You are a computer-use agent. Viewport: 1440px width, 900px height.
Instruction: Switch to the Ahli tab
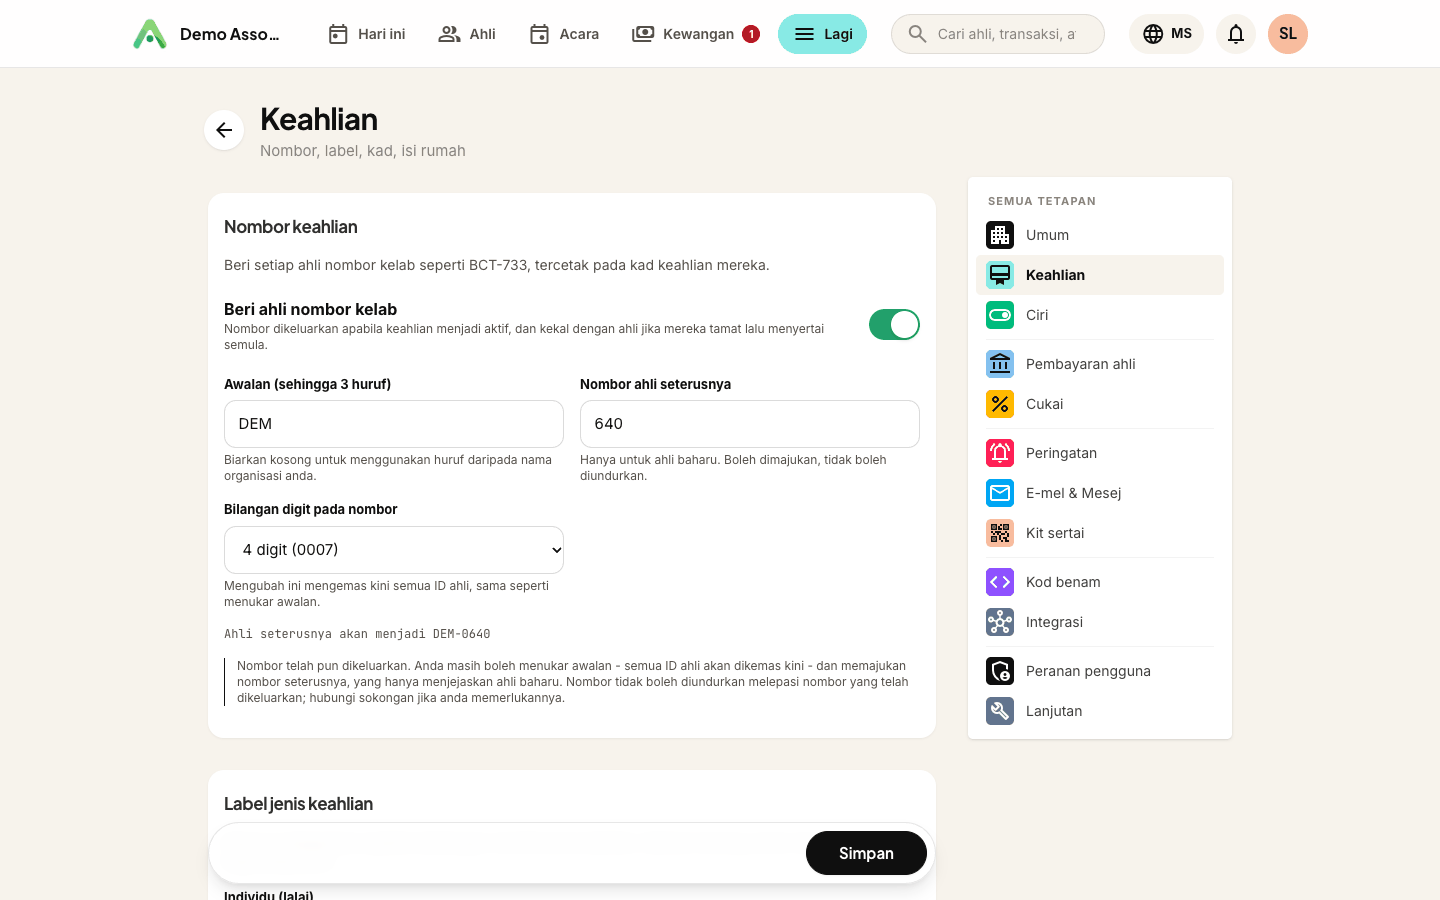point(467,34)
